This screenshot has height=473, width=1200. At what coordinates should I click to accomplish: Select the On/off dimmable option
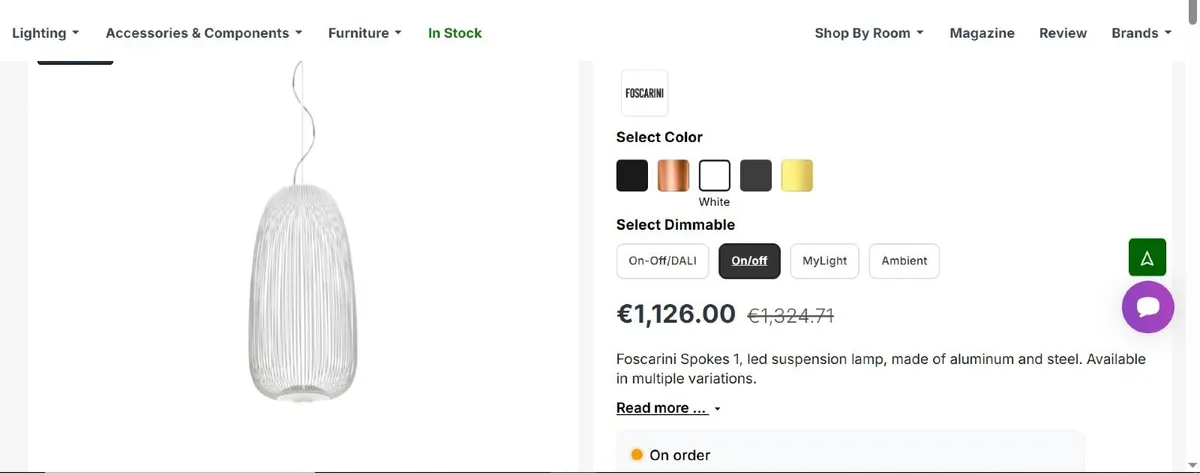[x=749, y=261]
